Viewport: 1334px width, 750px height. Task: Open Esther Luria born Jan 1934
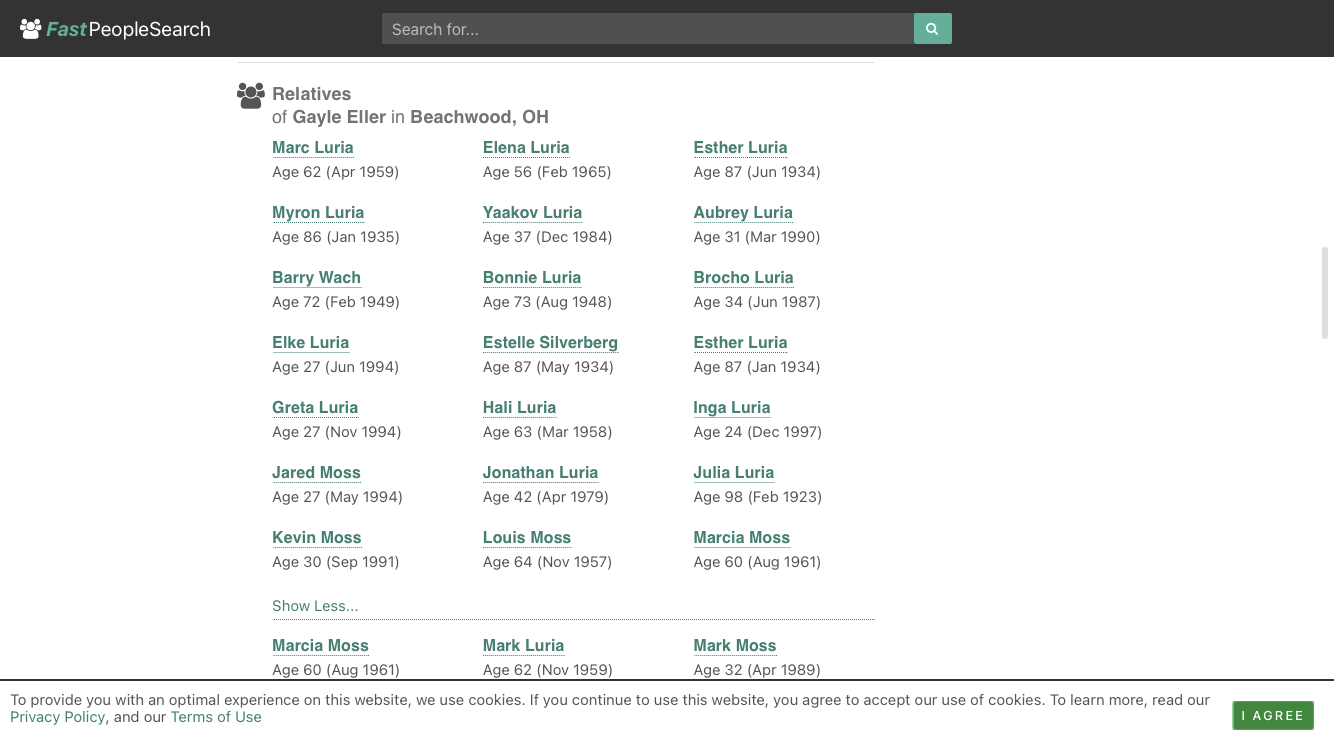[740, 342]
